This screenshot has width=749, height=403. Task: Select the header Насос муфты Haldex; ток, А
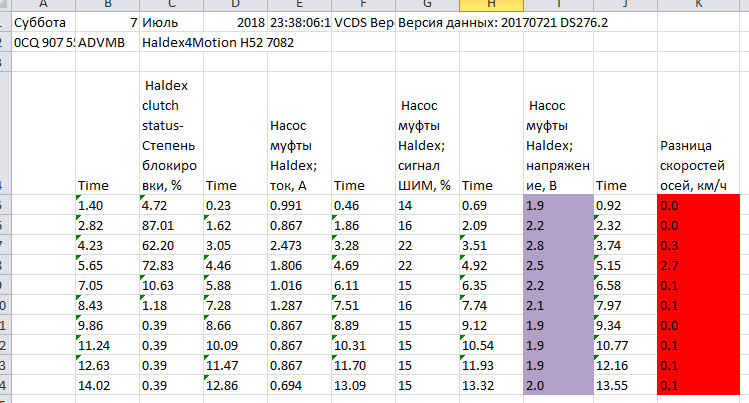click(300, 133)
